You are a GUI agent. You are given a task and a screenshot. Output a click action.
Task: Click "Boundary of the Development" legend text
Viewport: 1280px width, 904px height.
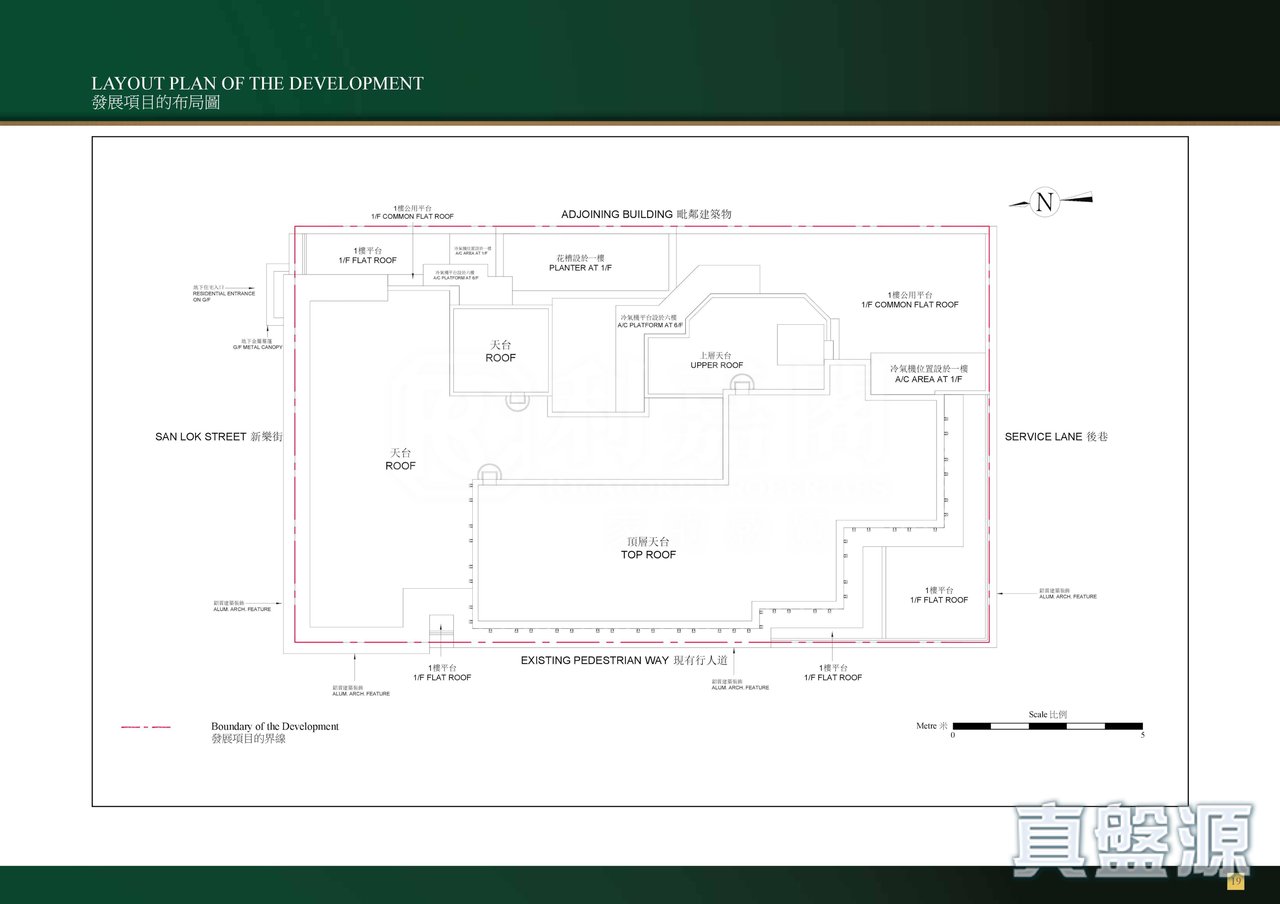(x=275, y=726)
